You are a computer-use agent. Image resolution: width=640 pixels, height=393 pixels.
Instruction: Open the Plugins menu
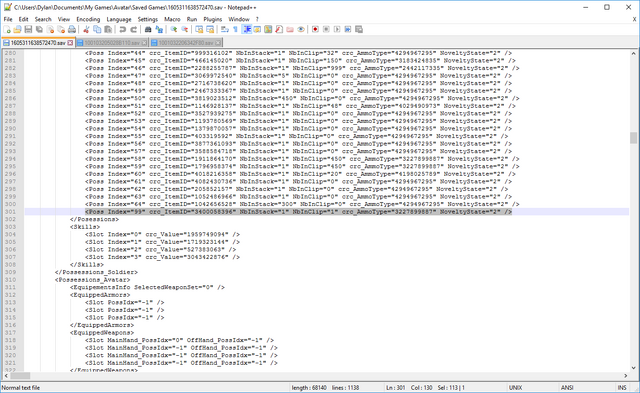(213, 19)
